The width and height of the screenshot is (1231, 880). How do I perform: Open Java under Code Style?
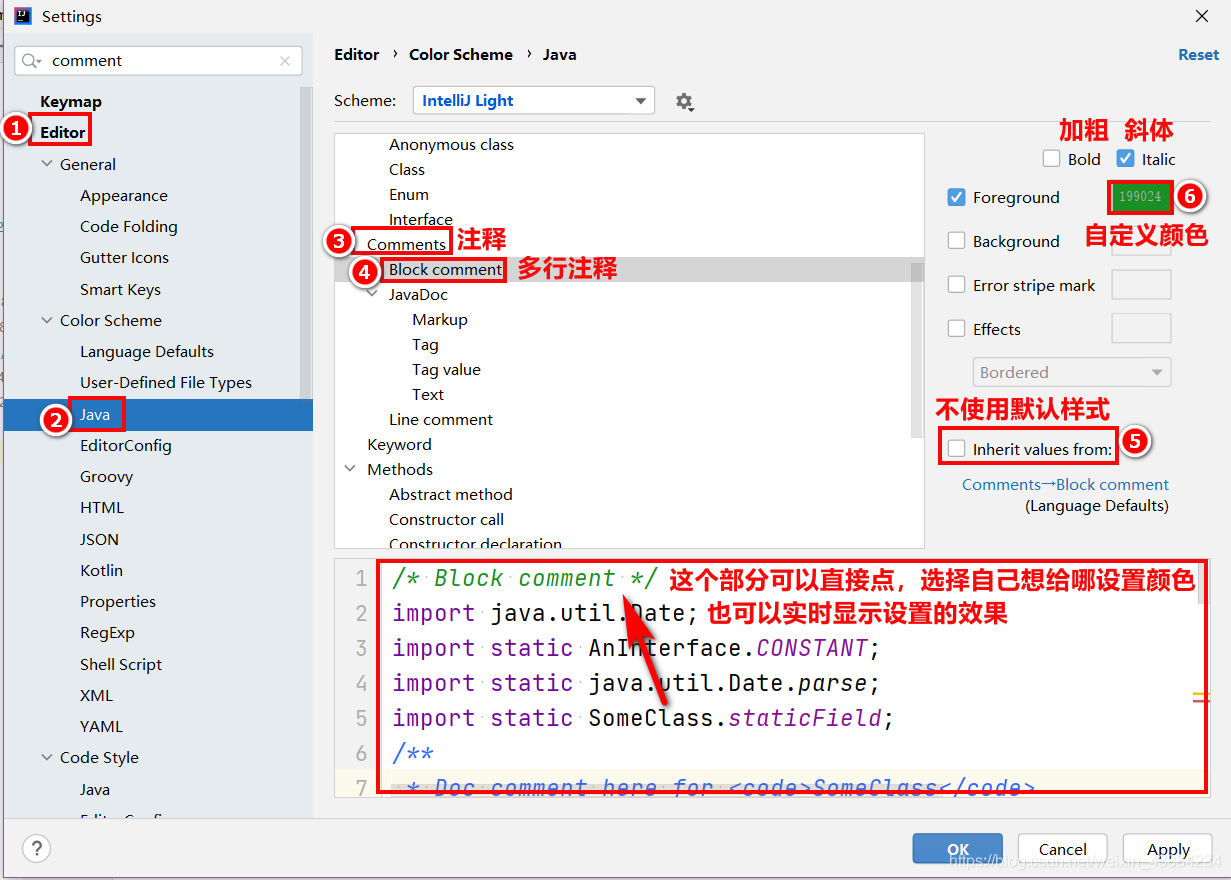tap(95, 789)
